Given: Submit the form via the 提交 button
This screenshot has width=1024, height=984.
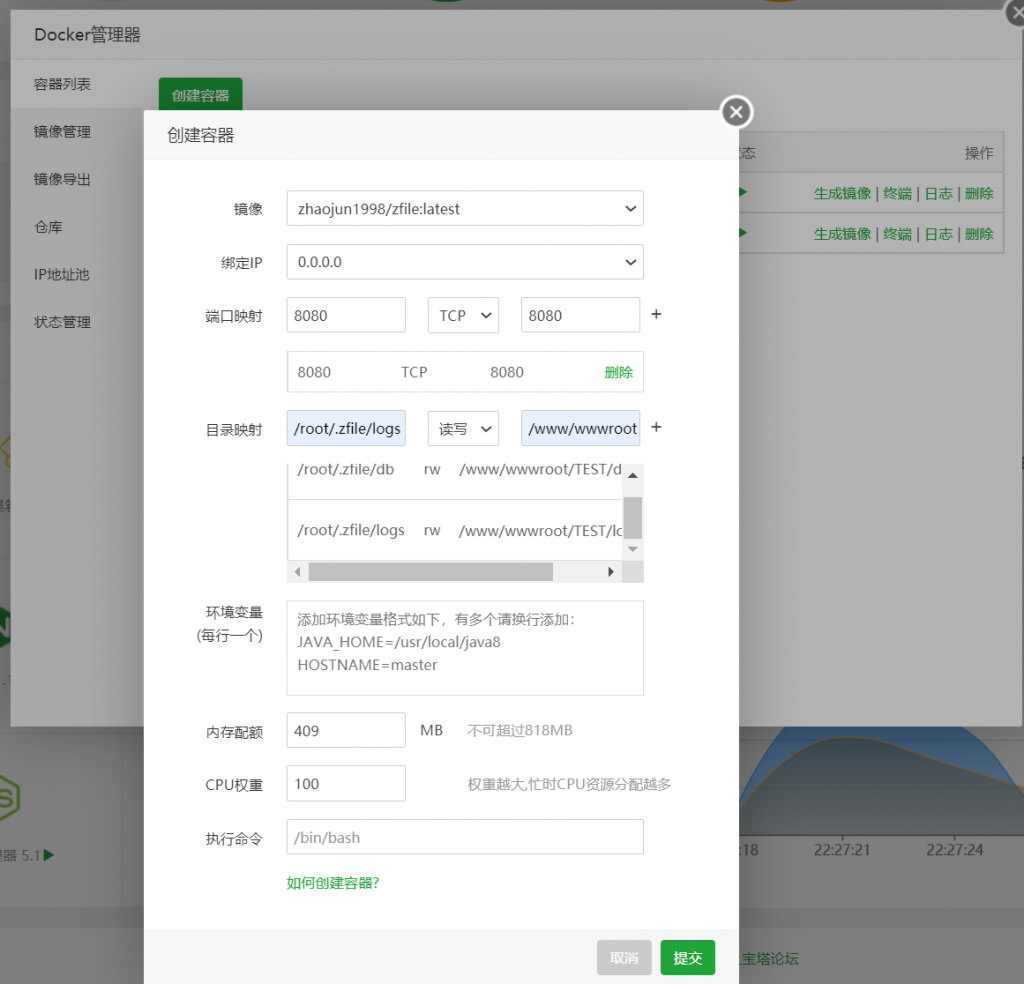Looking at the screenshot, I should [687, 957].
